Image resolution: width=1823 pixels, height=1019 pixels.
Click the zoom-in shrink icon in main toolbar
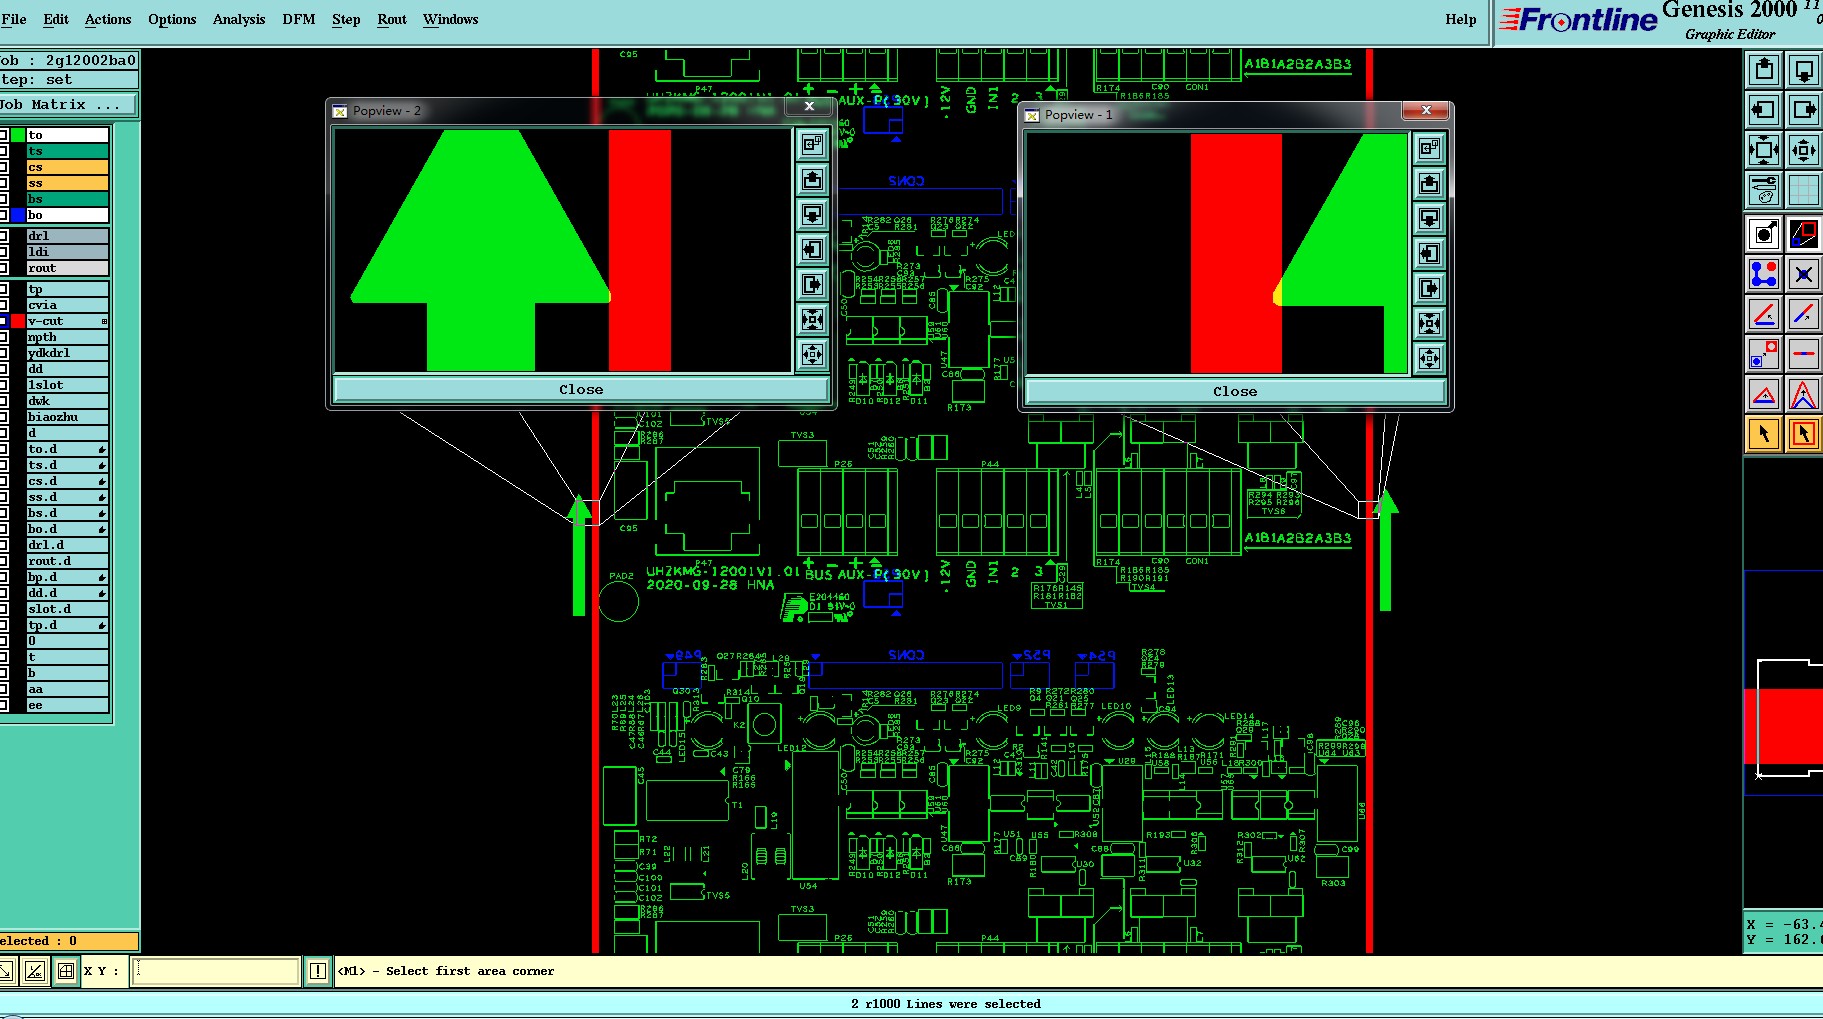(x=1804, y=151)
